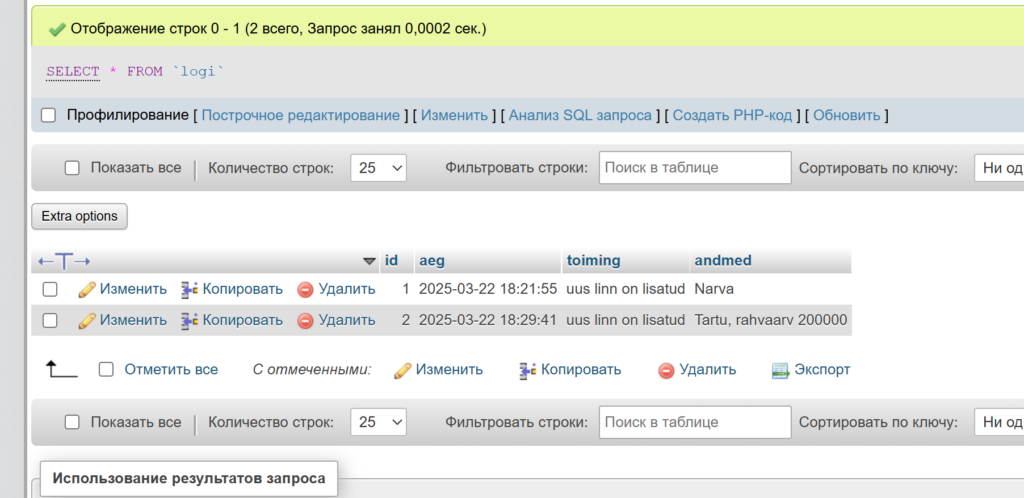Click the pencil edit icon for Narva row
The width and height of the screenshot is (1024, 498).
86,289
